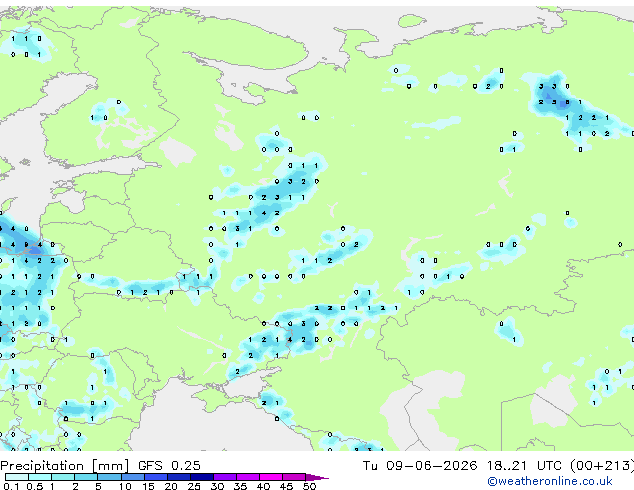Pick the 10–15 mm blue legend swatch
The height and width of the screenshot is (490, 634).
[133, 477]
